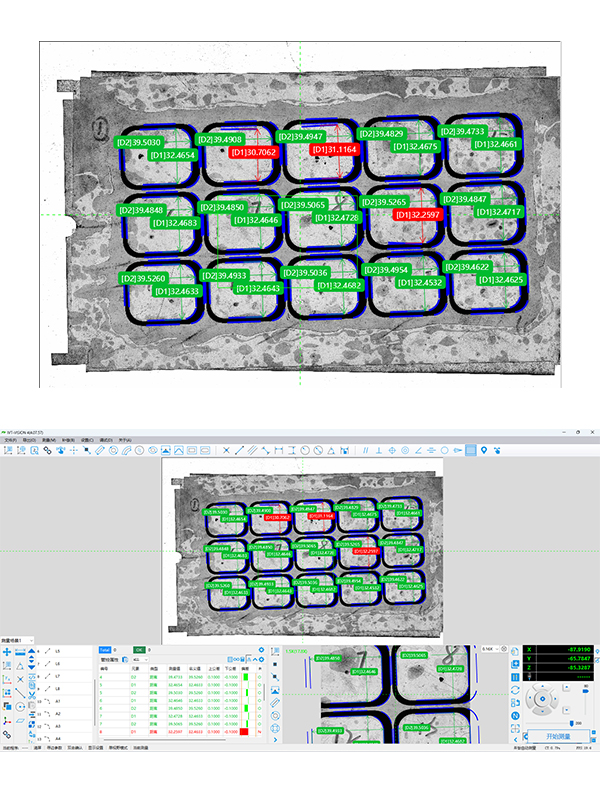Select the refresh rotate icon beside coordinate panel
The width and height of the screenshot is (600, 800).
click(x=515, y=690)
